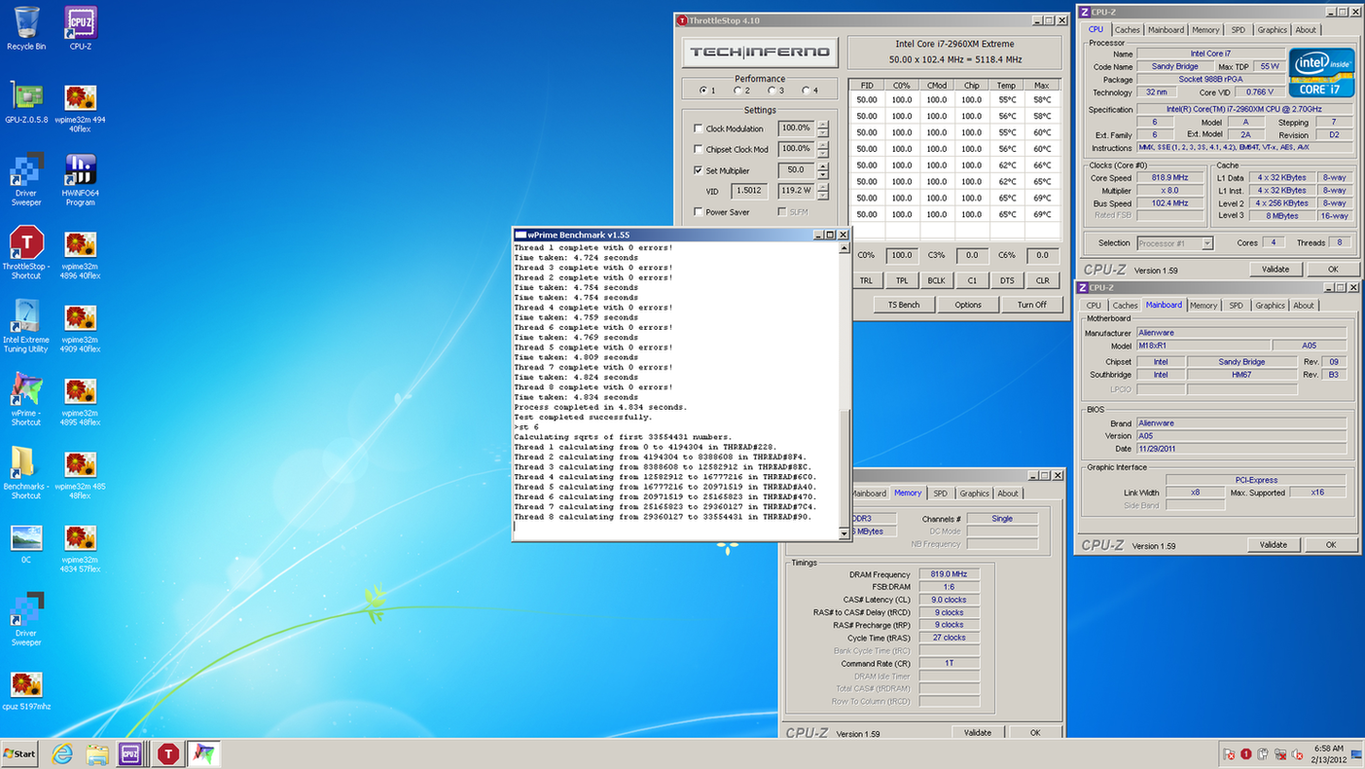Open the cpuz 5197mhz image file
The height and width of the screenshot is (769, 1365).
26,690
